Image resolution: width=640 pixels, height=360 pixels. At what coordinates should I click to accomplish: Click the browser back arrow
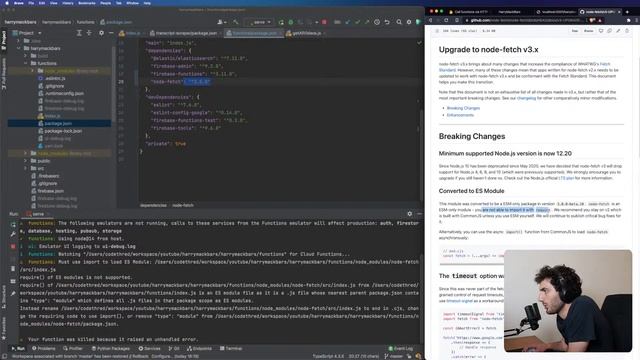(430, 20)
